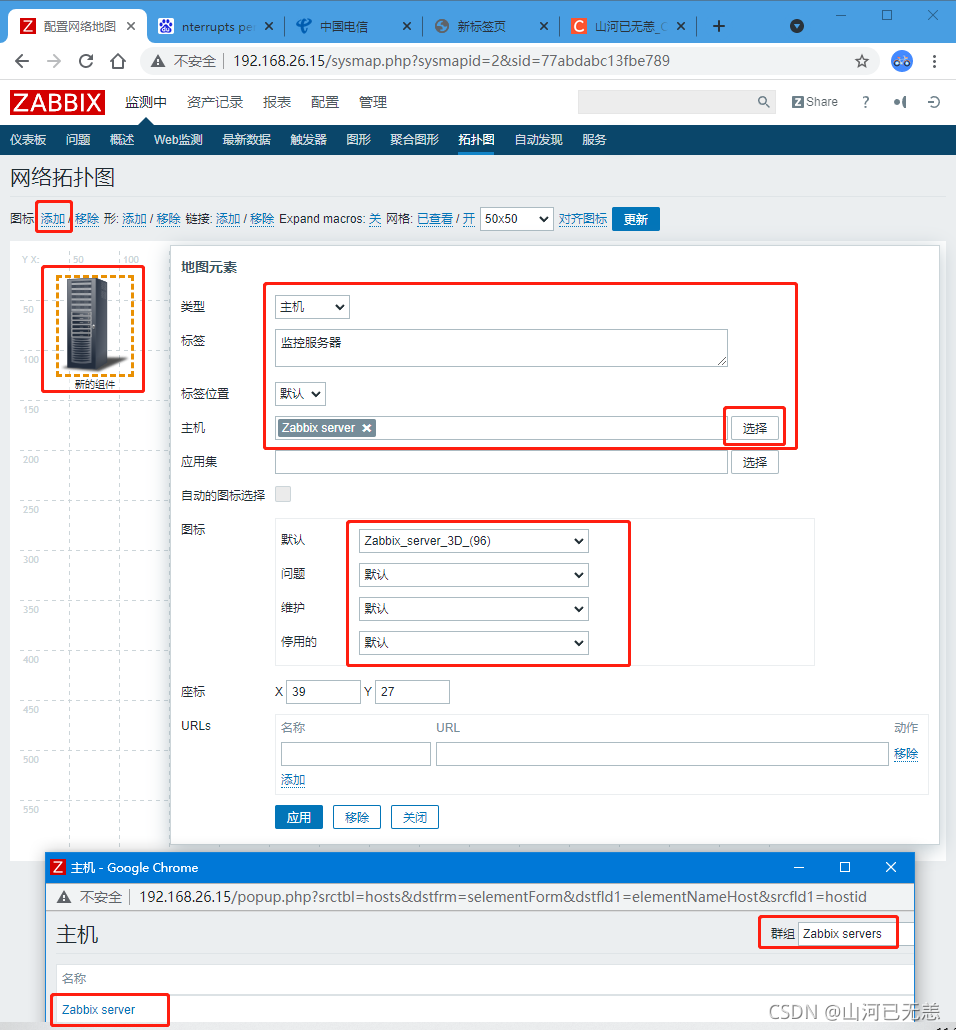Open the 监测中 menu
This screenshot has width=956, height=1030.
[x=146, y=102]
